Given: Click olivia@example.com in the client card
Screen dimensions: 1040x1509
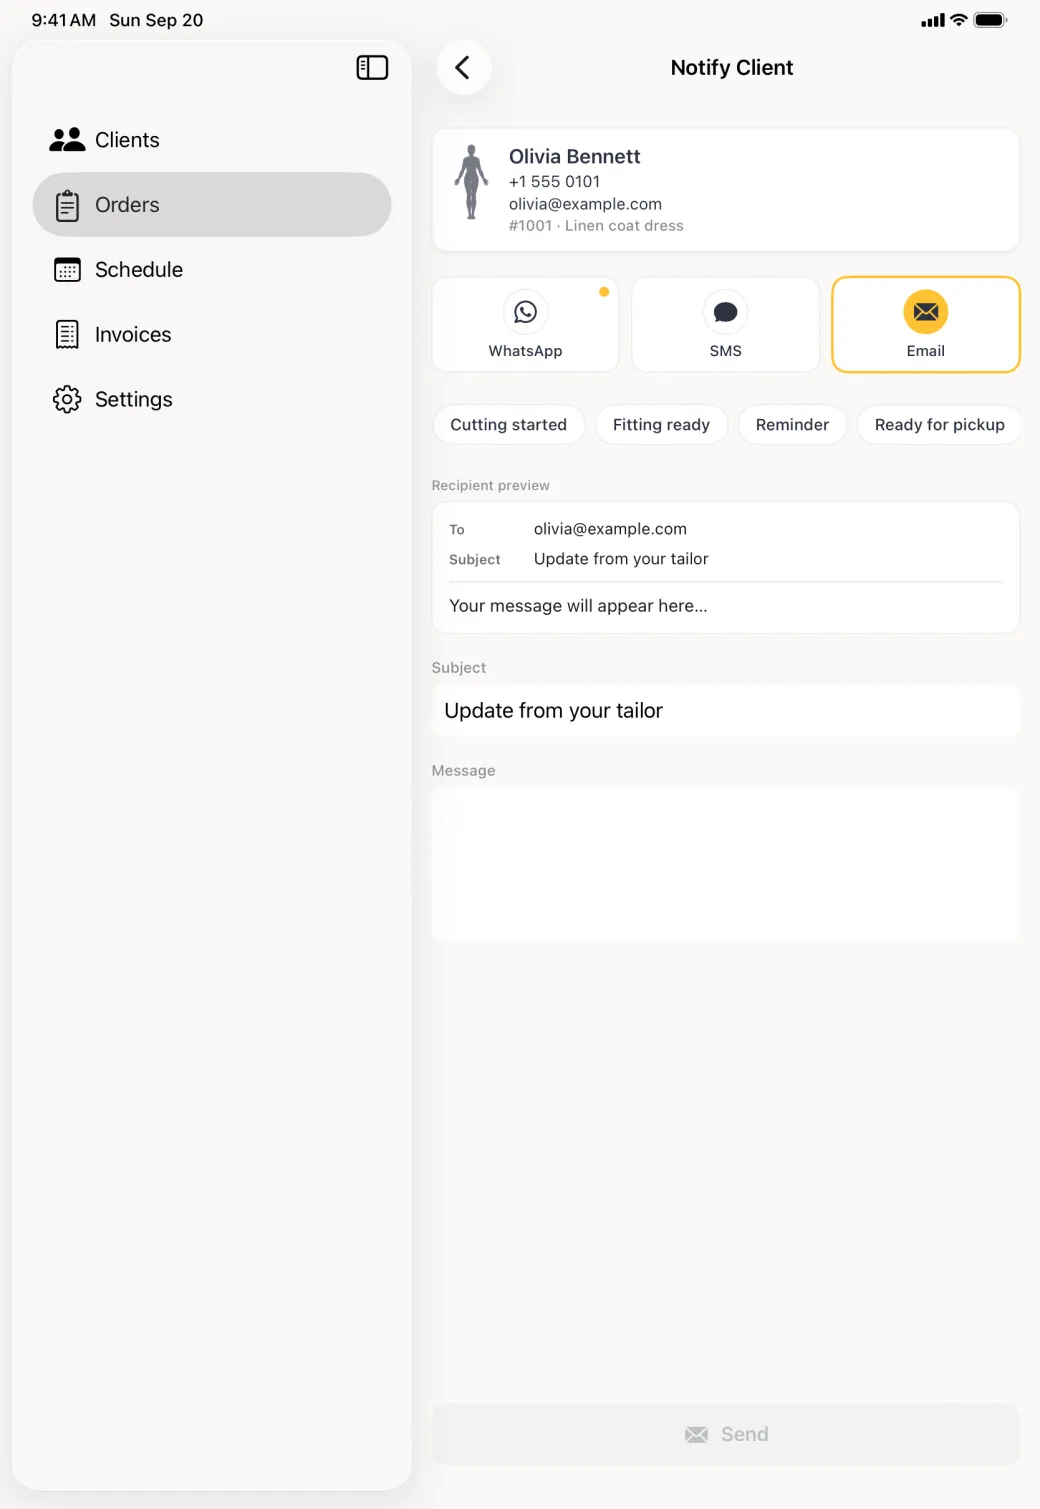Looking at the screenshot, I should click(x=585, y=204).
